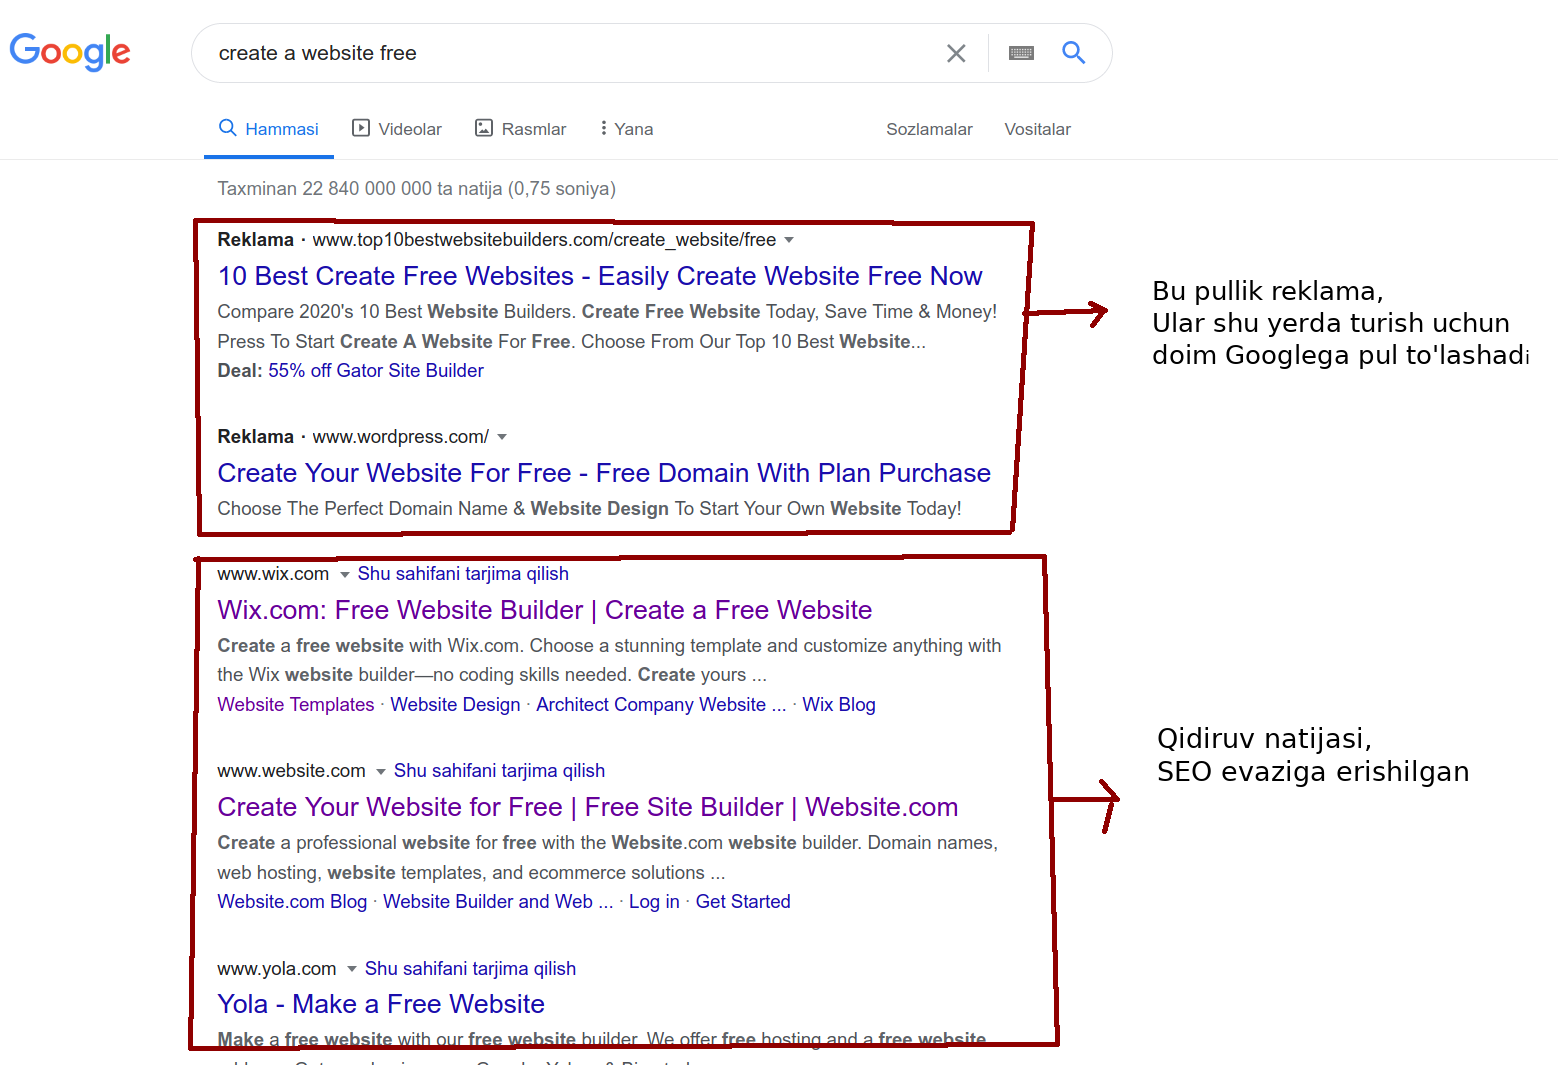Expand dropdown arrow next to www.website.com
1558x1065 pixels.
coord(381,771)
